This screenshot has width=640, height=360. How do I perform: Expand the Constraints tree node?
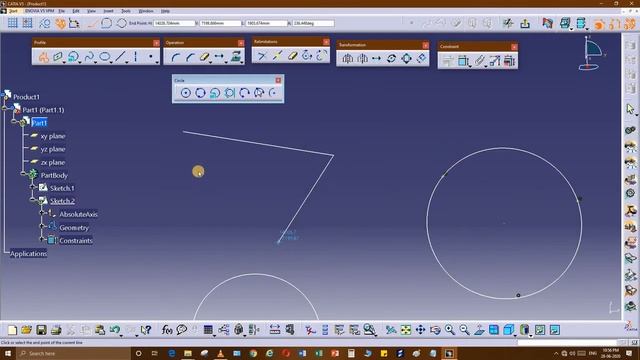(42, 239)
